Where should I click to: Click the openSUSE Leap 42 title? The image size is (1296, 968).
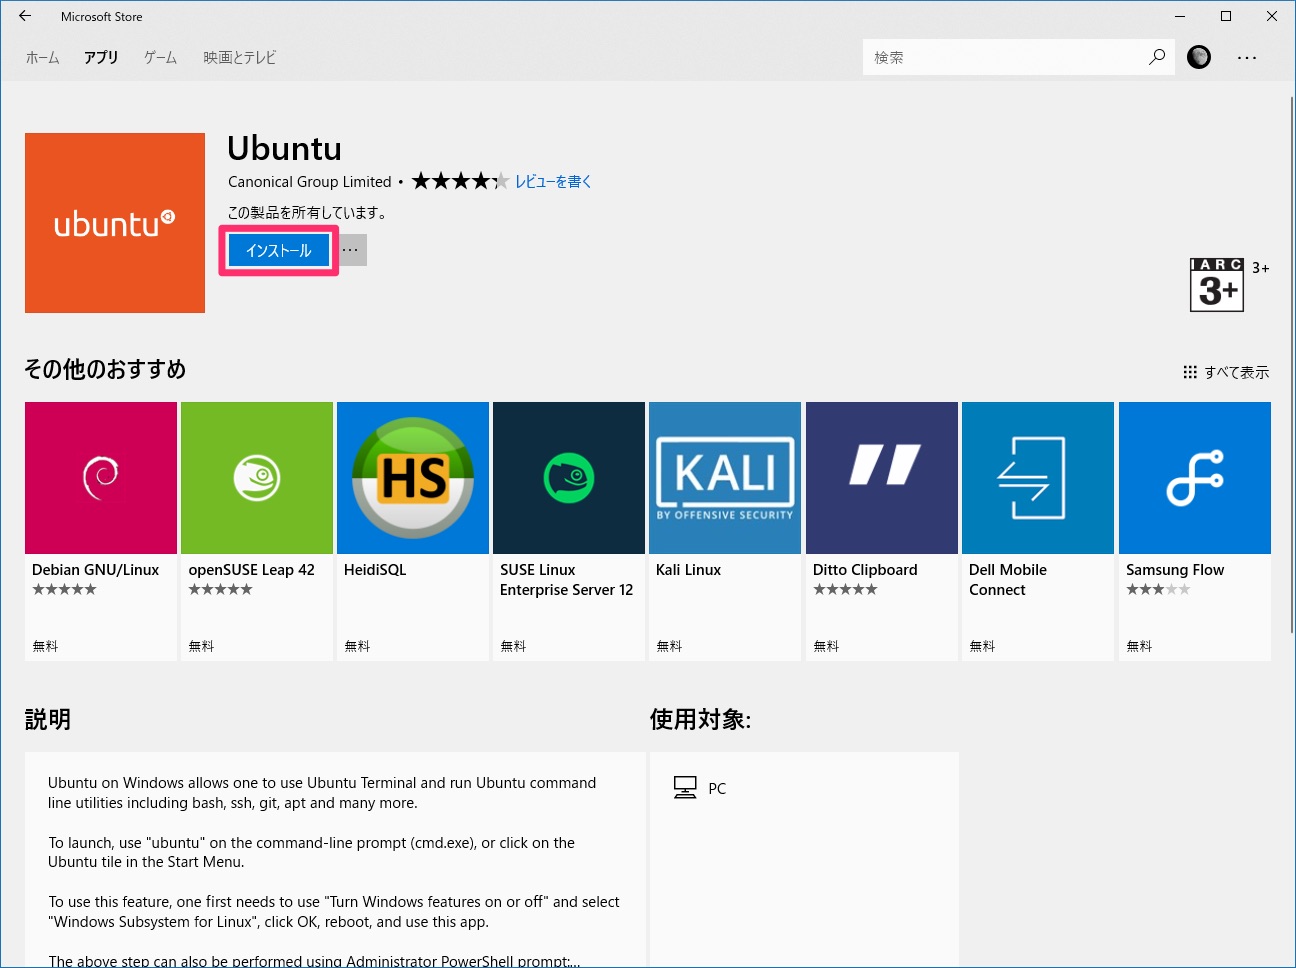pos(252,570)
